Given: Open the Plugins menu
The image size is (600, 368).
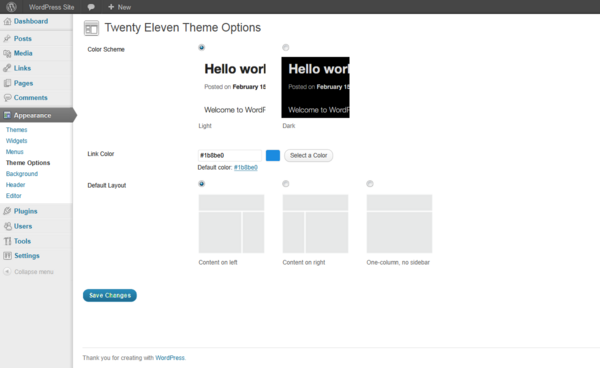Looking at the screenshot, I should tap(26, 211).
